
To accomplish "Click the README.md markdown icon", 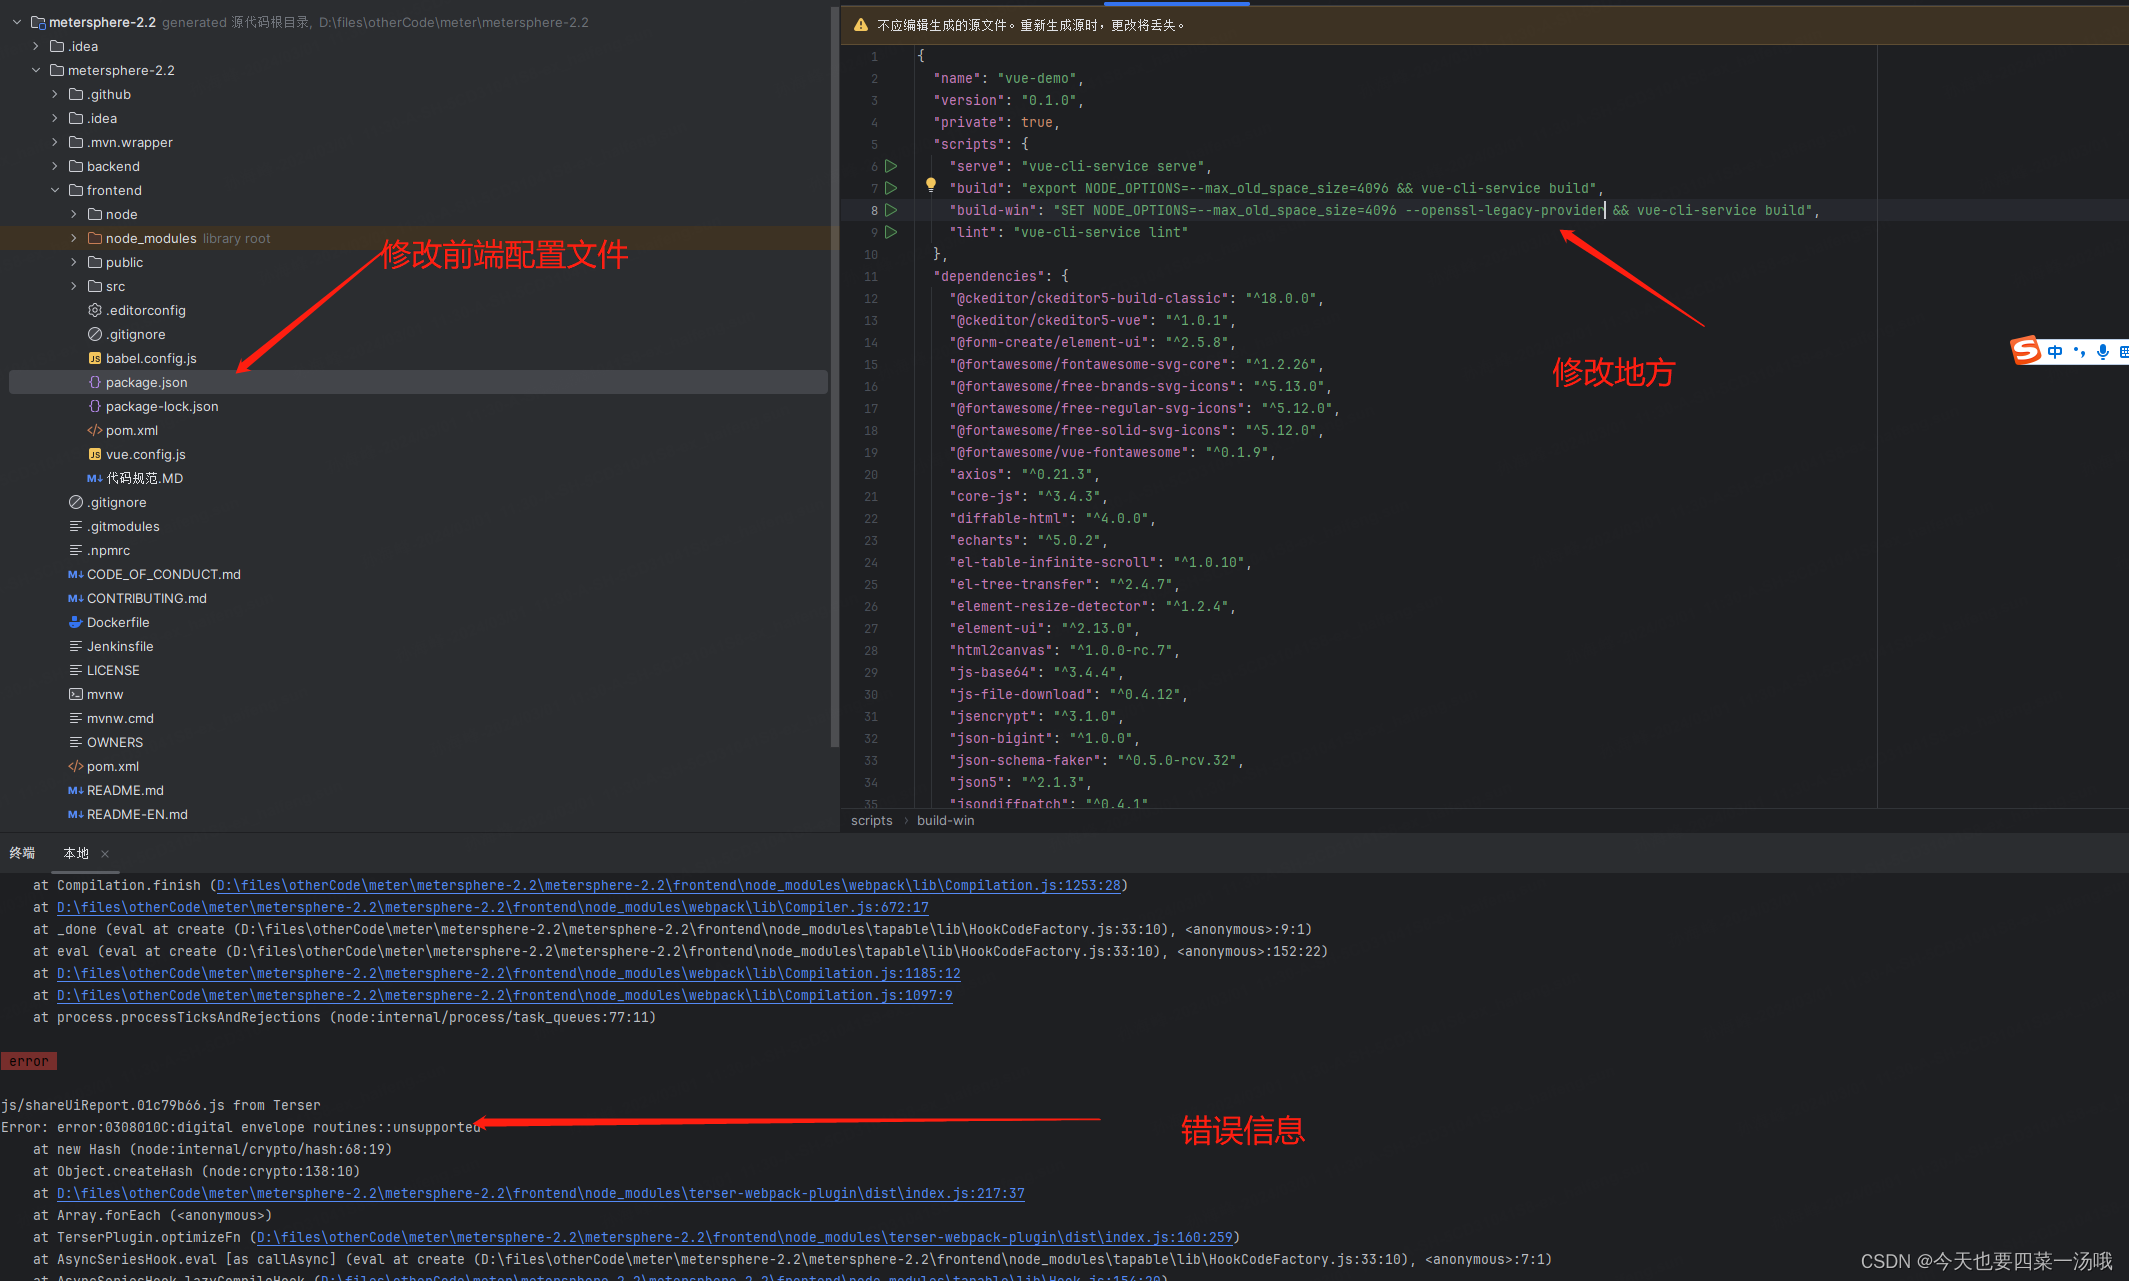I will [x=75, y=790].
